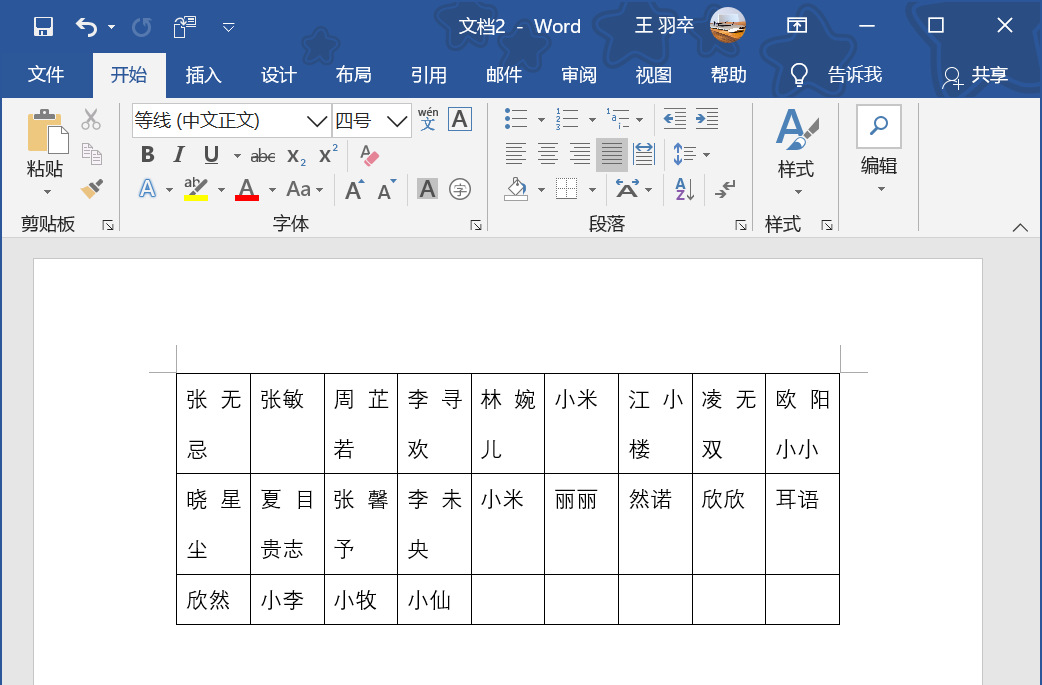Apply strikethrough to selected text

[264, 155]
